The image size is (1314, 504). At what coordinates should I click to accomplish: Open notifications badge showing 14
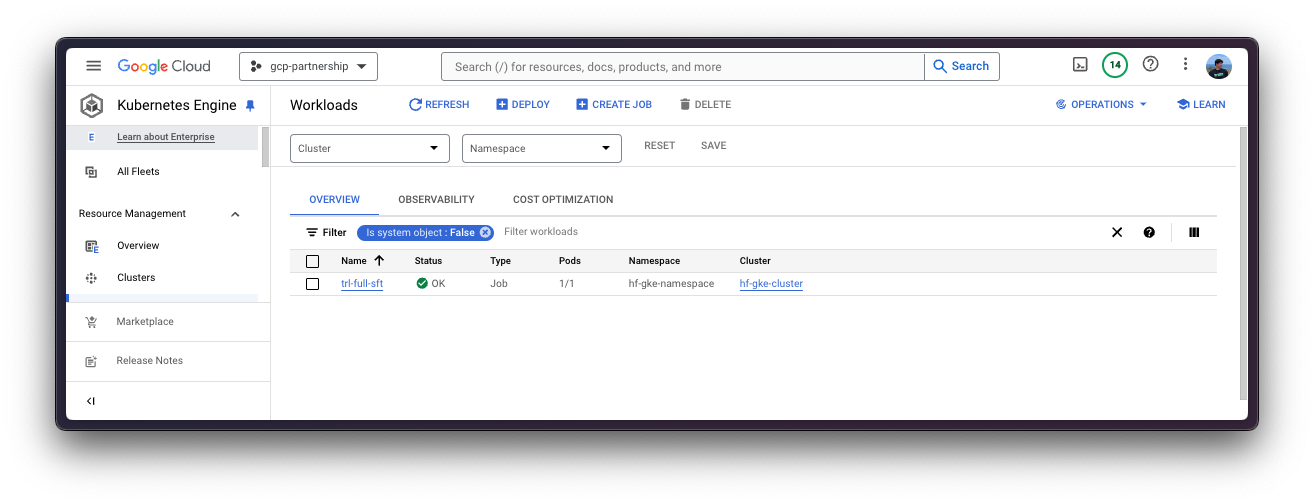point(1115,65)
